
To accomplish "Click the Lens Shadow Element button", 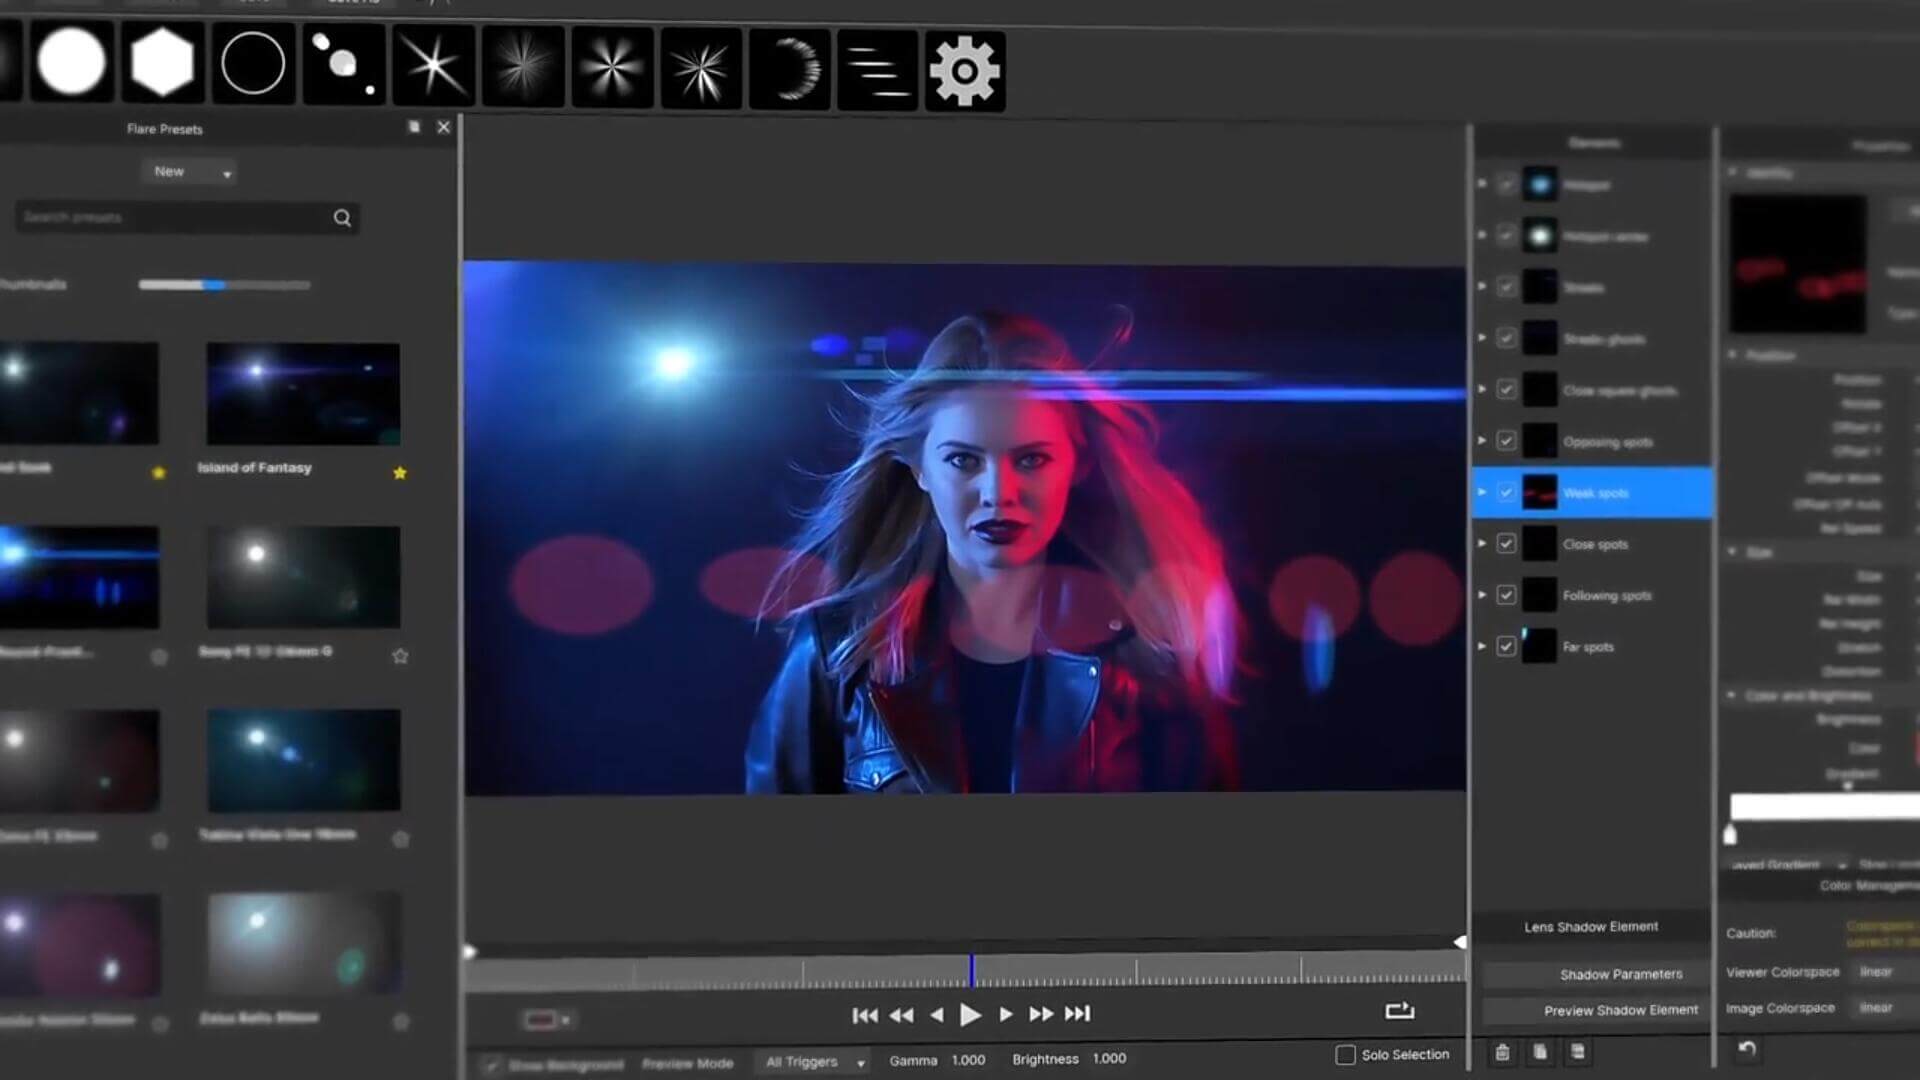I will pos(1591,927).
